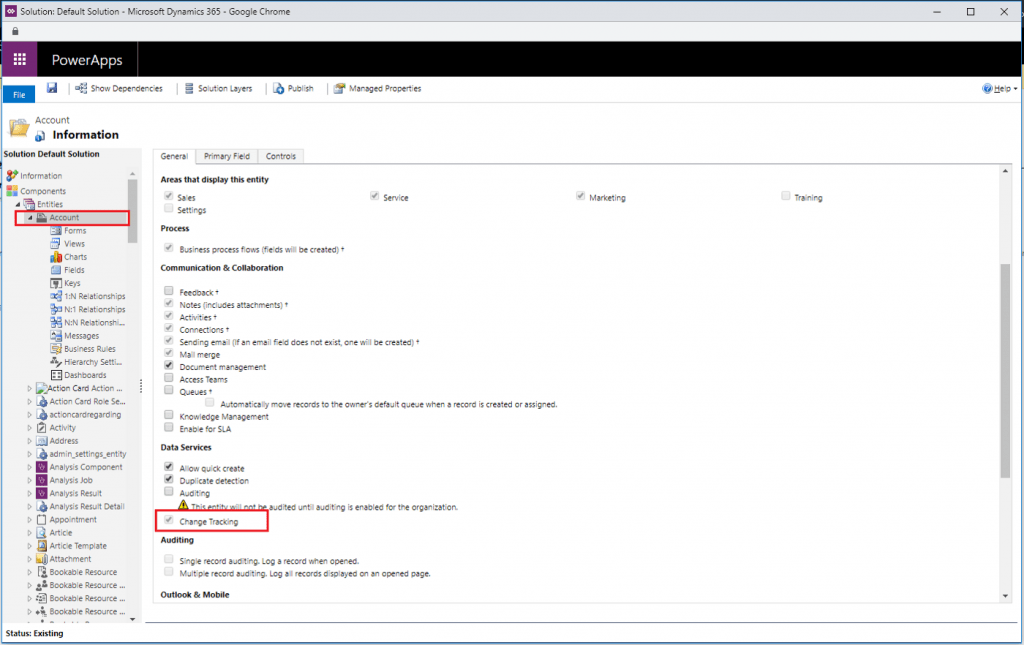Screen dimensions: 1024x645
Task: Select Analysis Result Detail entity
Action: tap(86, 507)
